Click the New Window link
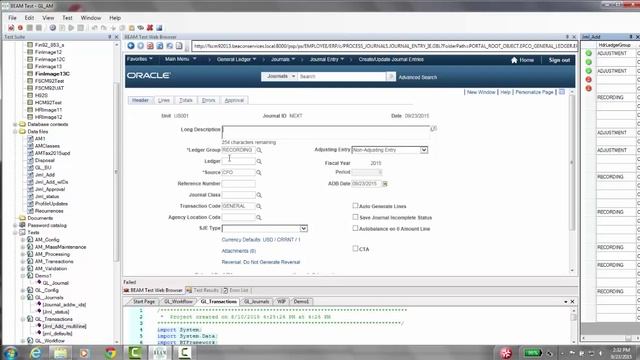This screenshot has height=360, width=640. coord(481,92)
